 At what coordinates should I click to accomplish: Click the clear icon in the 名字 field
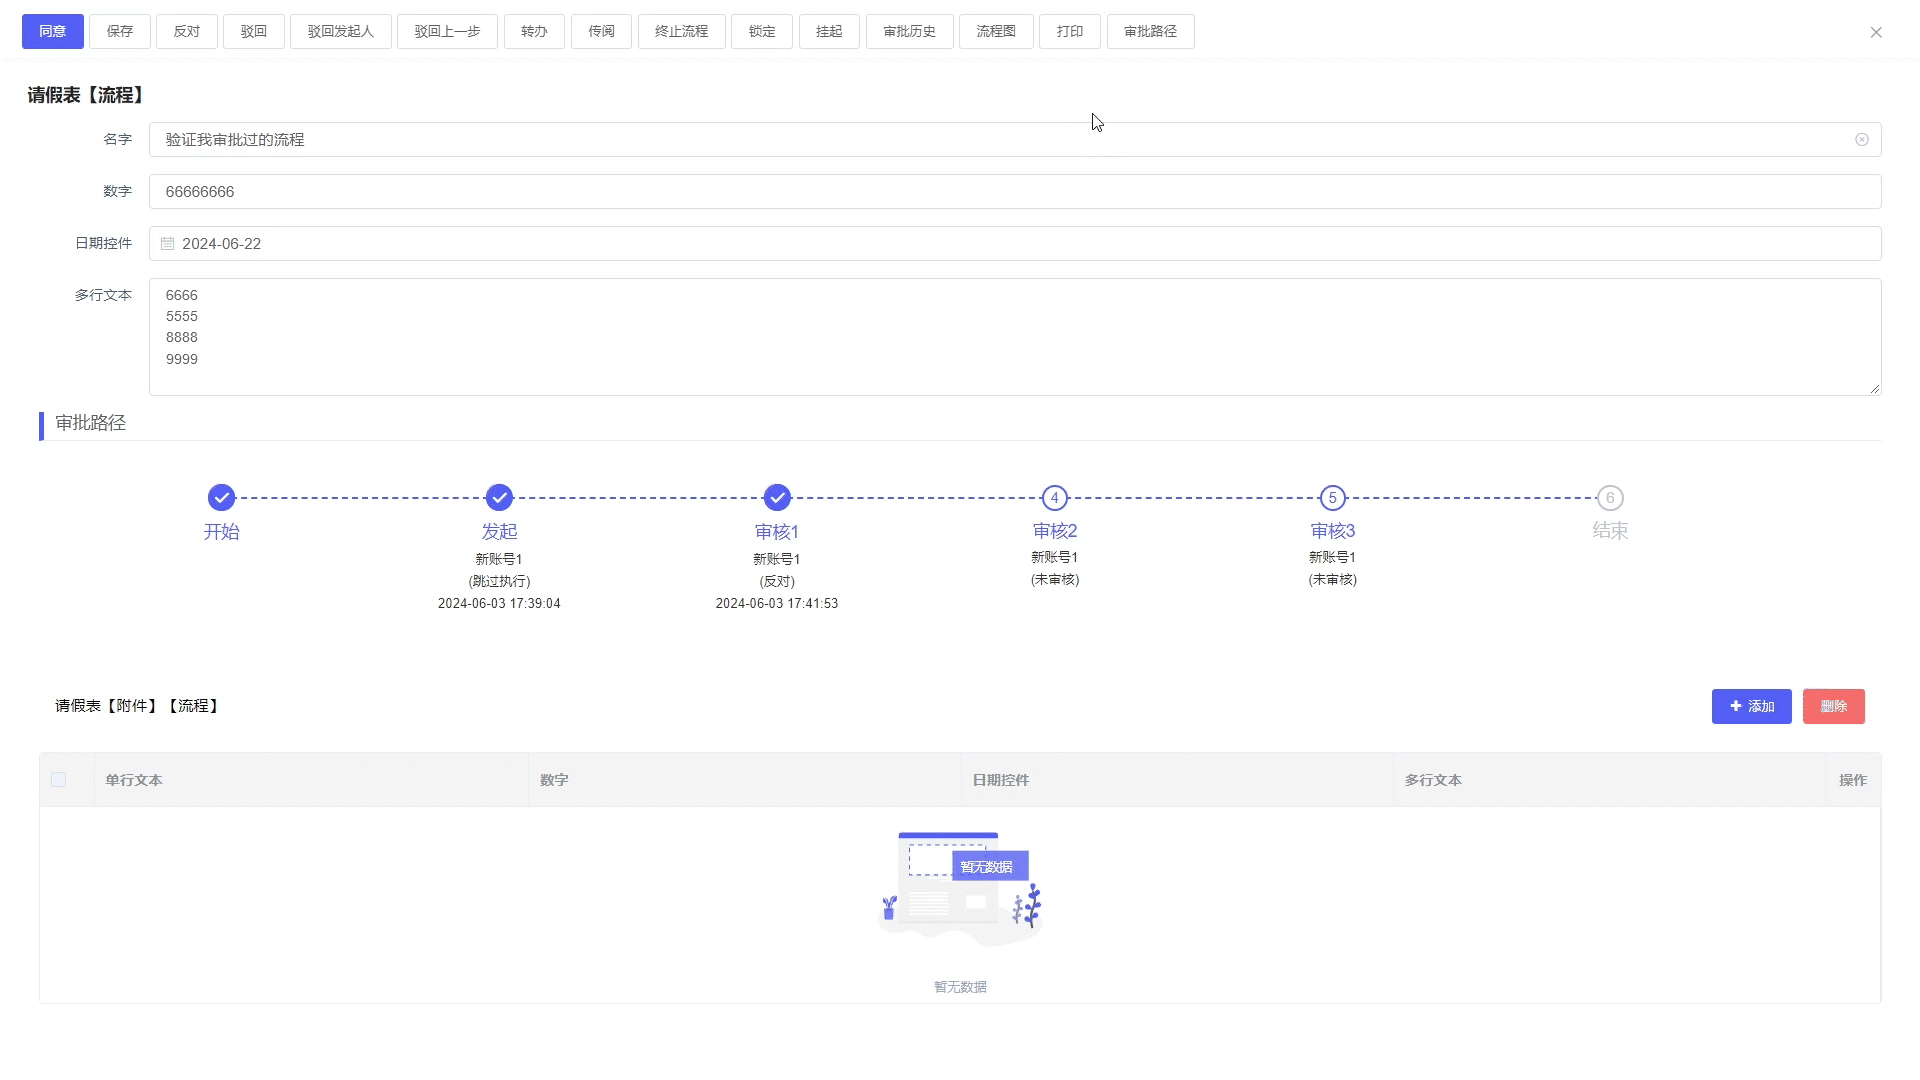[x=1861, y=140]
